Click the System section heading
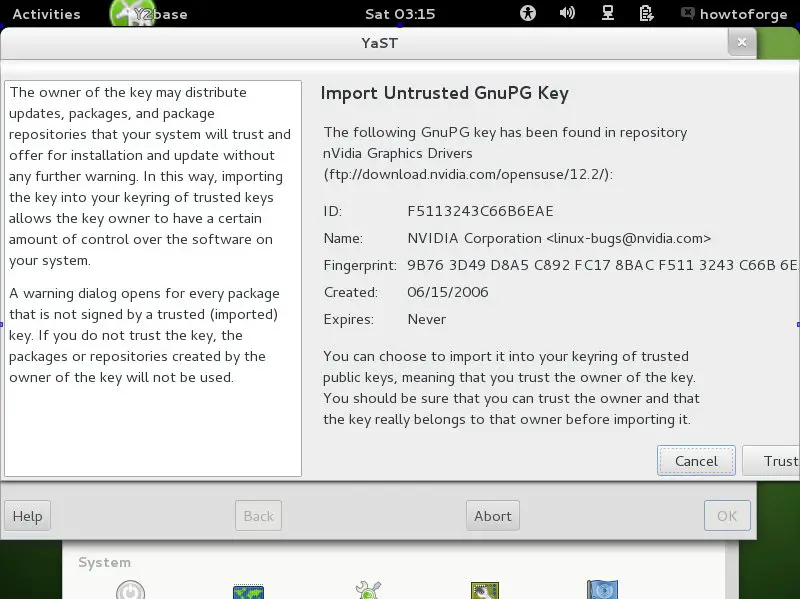This screenshot has height=599, width=800. tap(105, 562)
